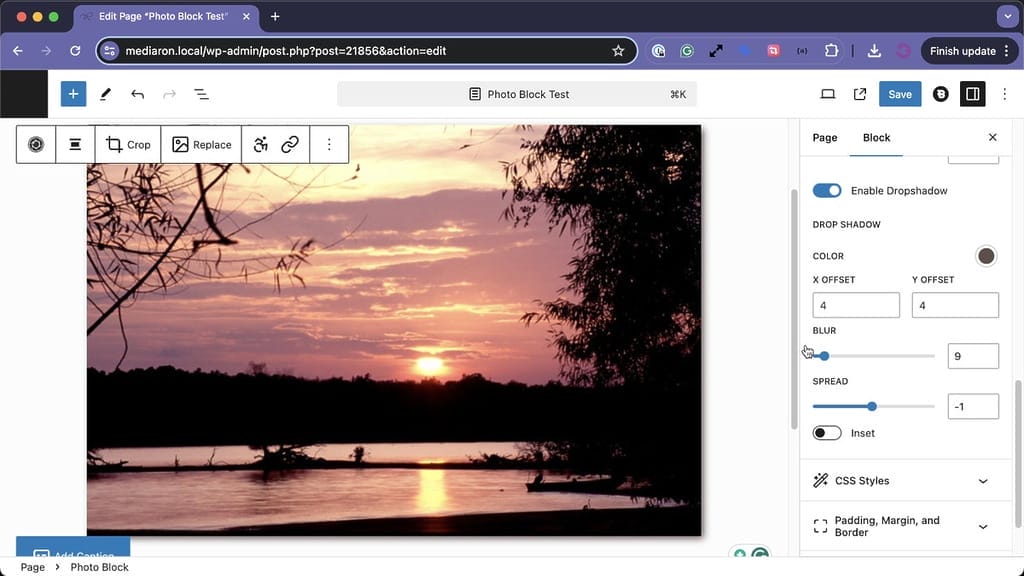Screen dimensions: 1024x576
Task: Click the Spread slider handle
Action: [x=872, y=406]
